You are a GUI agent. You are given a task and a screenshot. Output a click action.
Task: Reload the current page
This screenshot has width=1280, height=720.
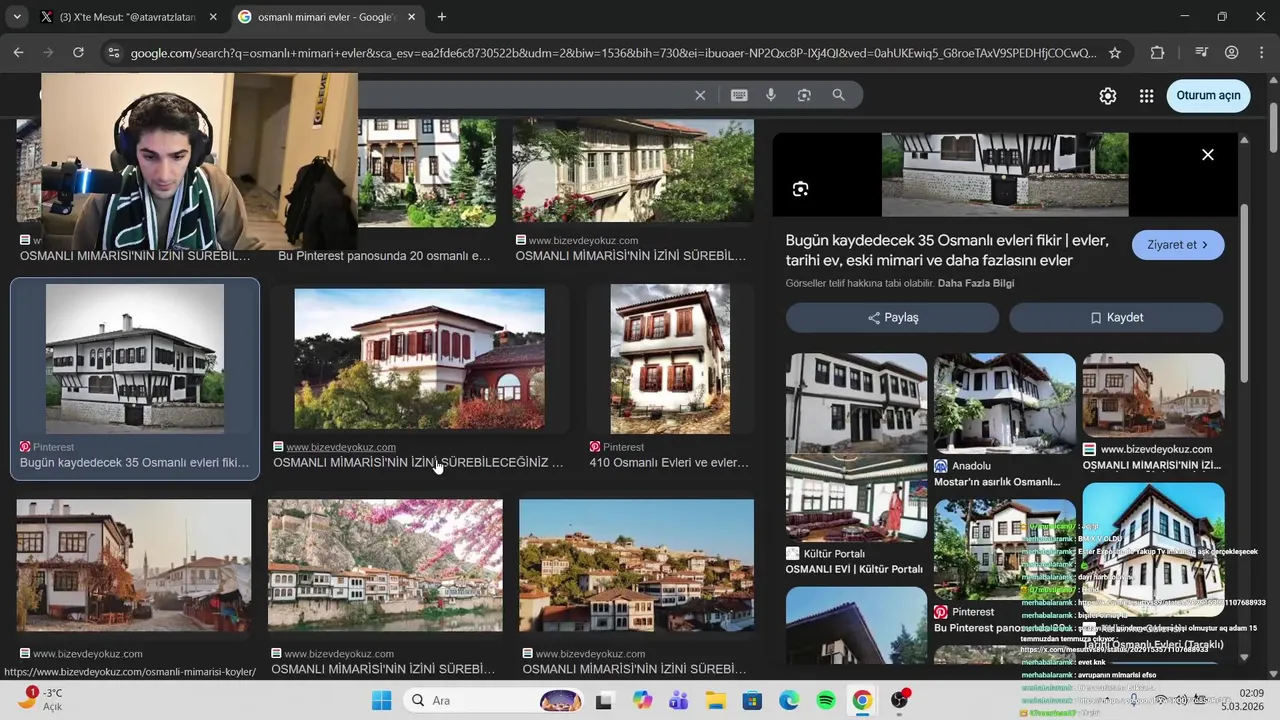(x=78, y=53)
